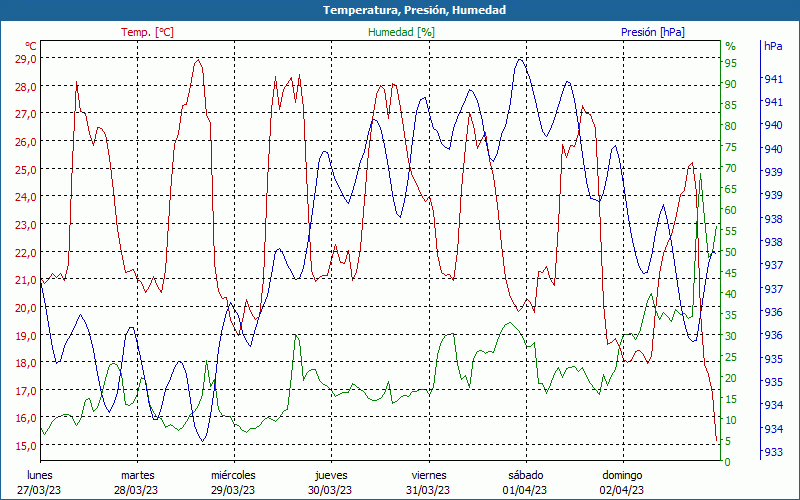This screenshot has width=800, height=500.
Task: Click the "27/03/23" date label
Action: tap(39, 490)
